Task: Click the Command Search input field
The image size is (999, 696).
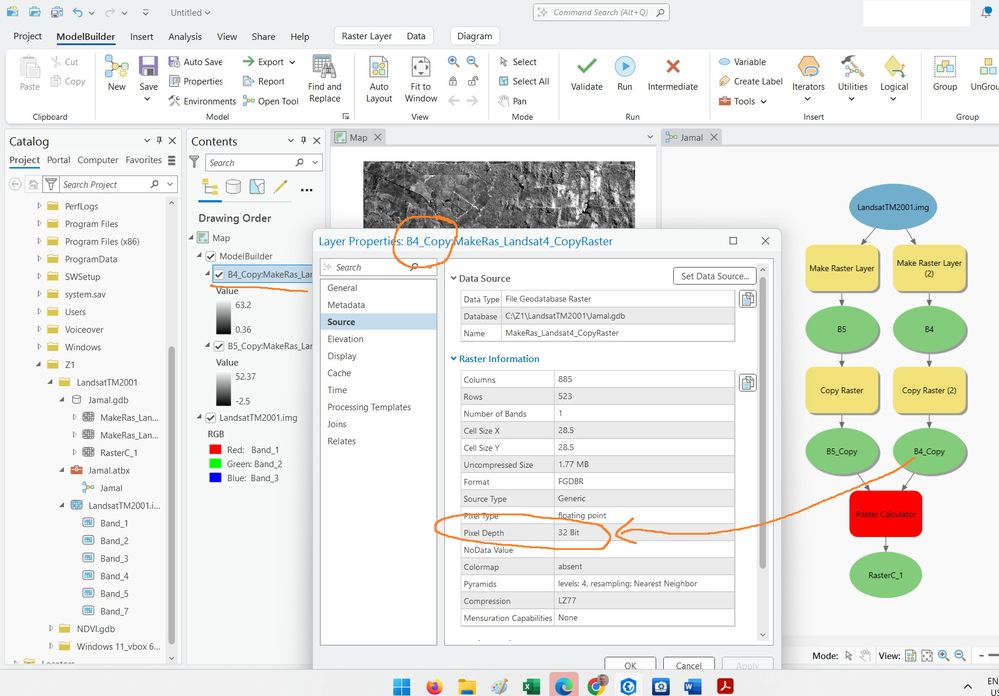Action: click(x=602, y=13)
